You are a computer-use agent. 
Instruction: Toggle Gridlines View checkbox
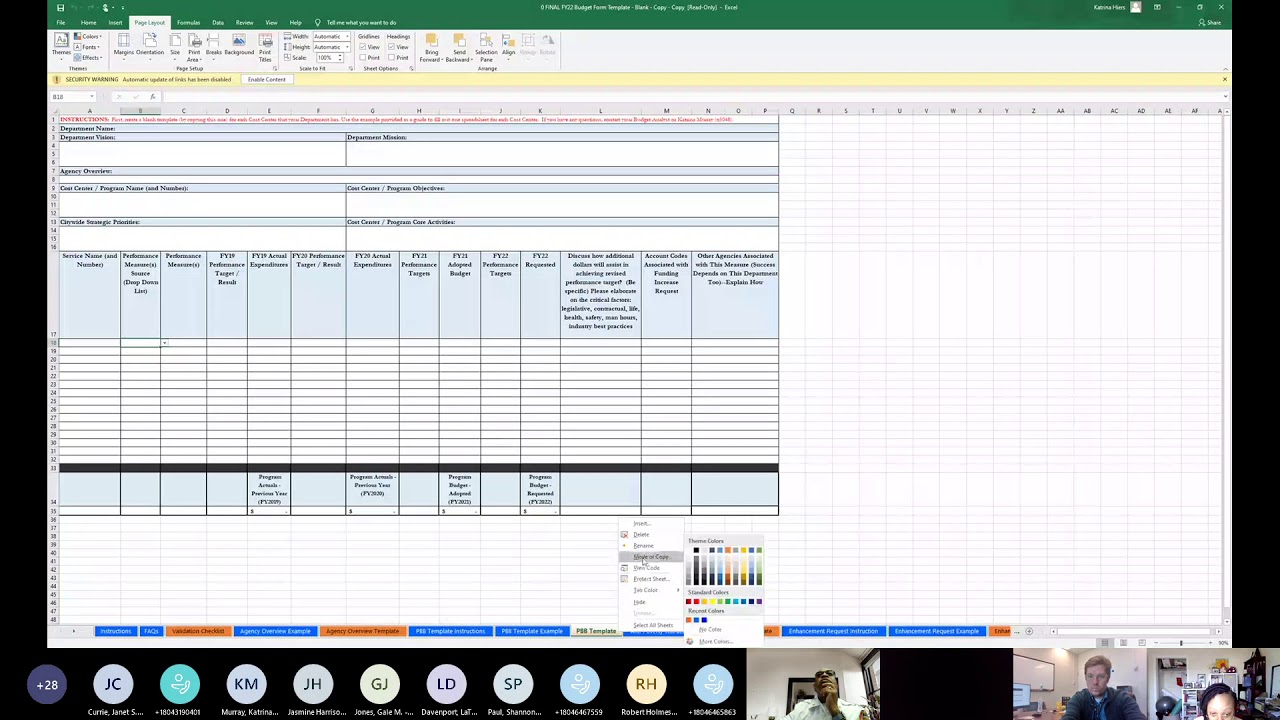coord(365,47)
